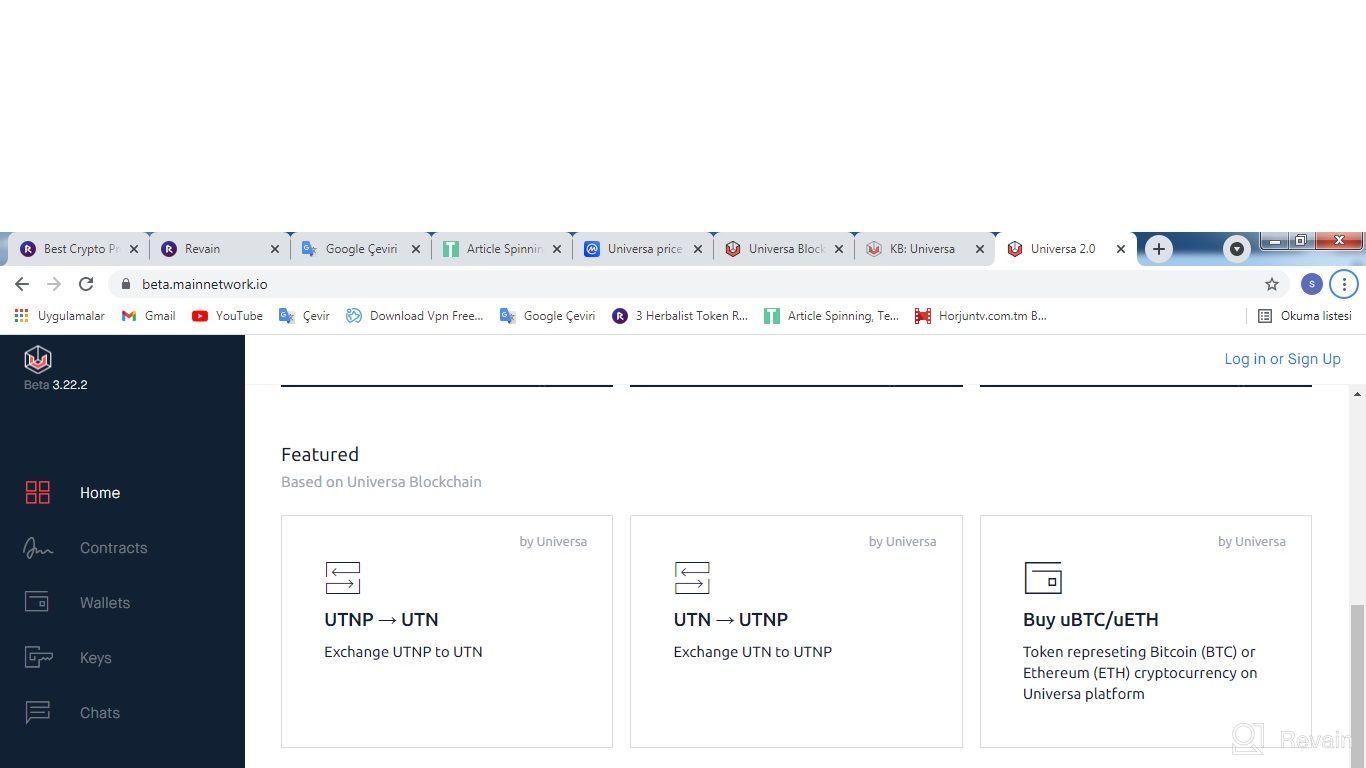Viewport: 1366px width, 768px height.
Task: Open tab search dropdown arrow
Action: tap(1237, 249)
